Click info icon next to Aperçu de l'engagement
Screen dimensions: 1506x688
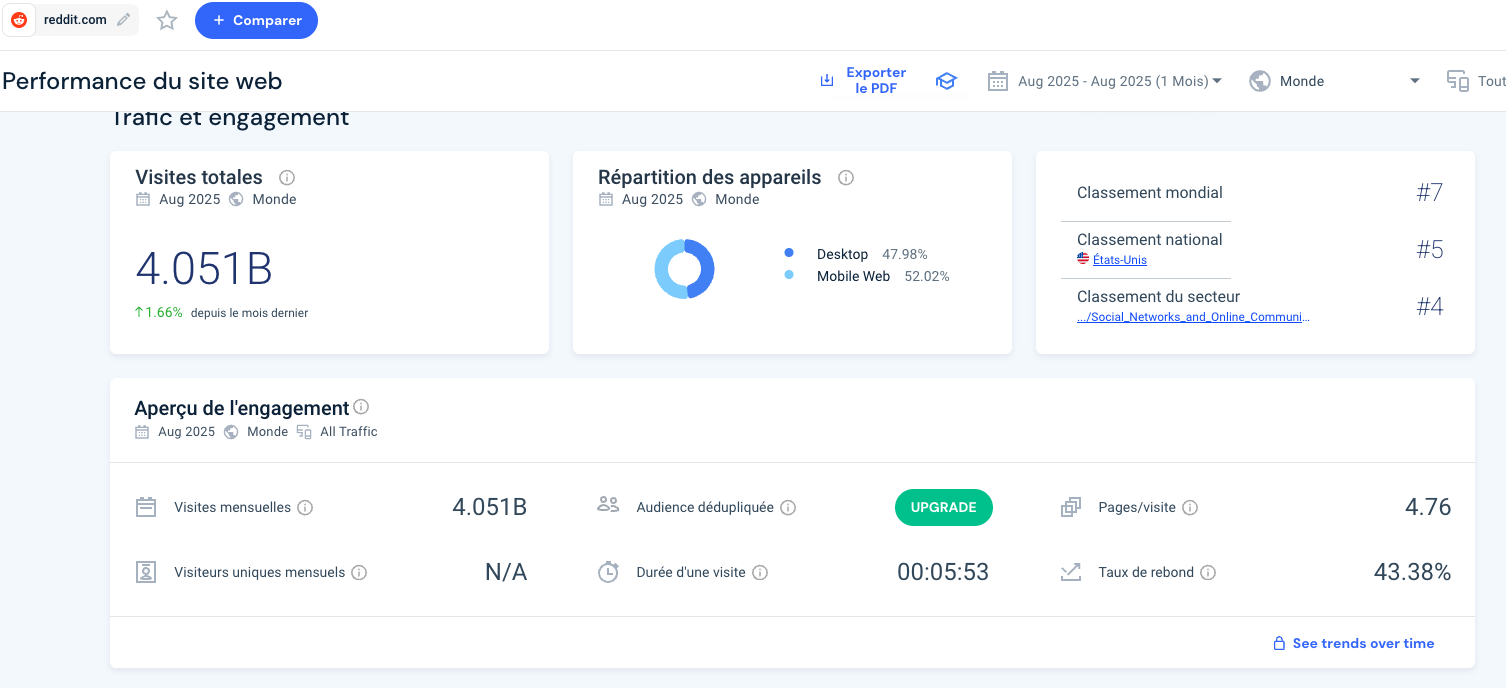[361, 407]
